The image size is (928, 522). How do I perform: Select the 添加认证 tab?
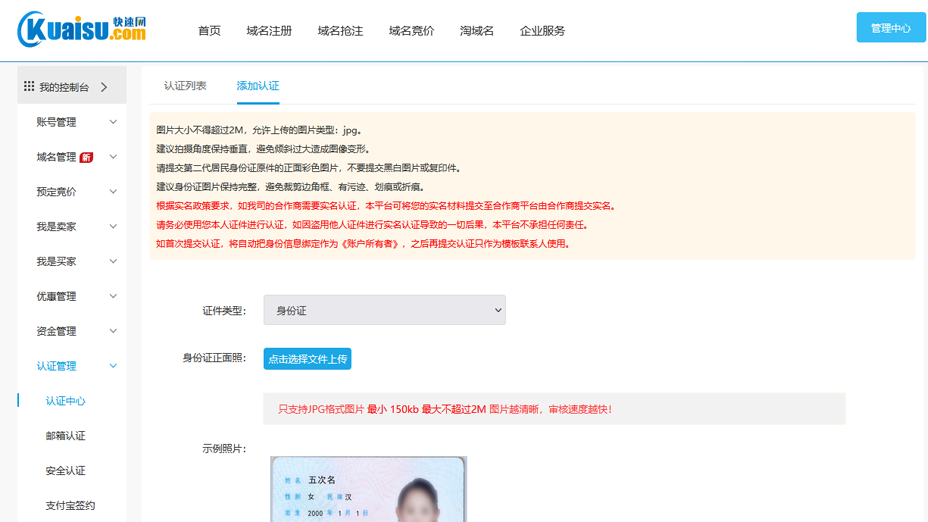coord(257,86)
